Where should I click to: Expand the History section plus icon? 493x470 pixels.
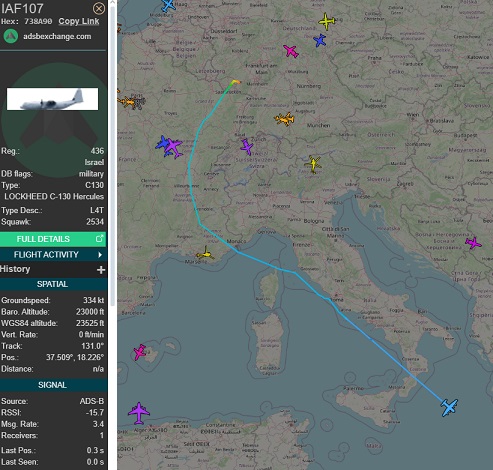pos(101,270)
